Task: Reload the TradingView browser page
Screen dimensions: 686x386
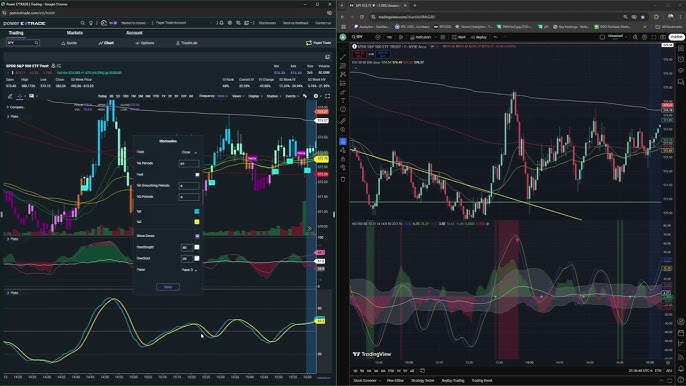Action: tap(362, 17)
